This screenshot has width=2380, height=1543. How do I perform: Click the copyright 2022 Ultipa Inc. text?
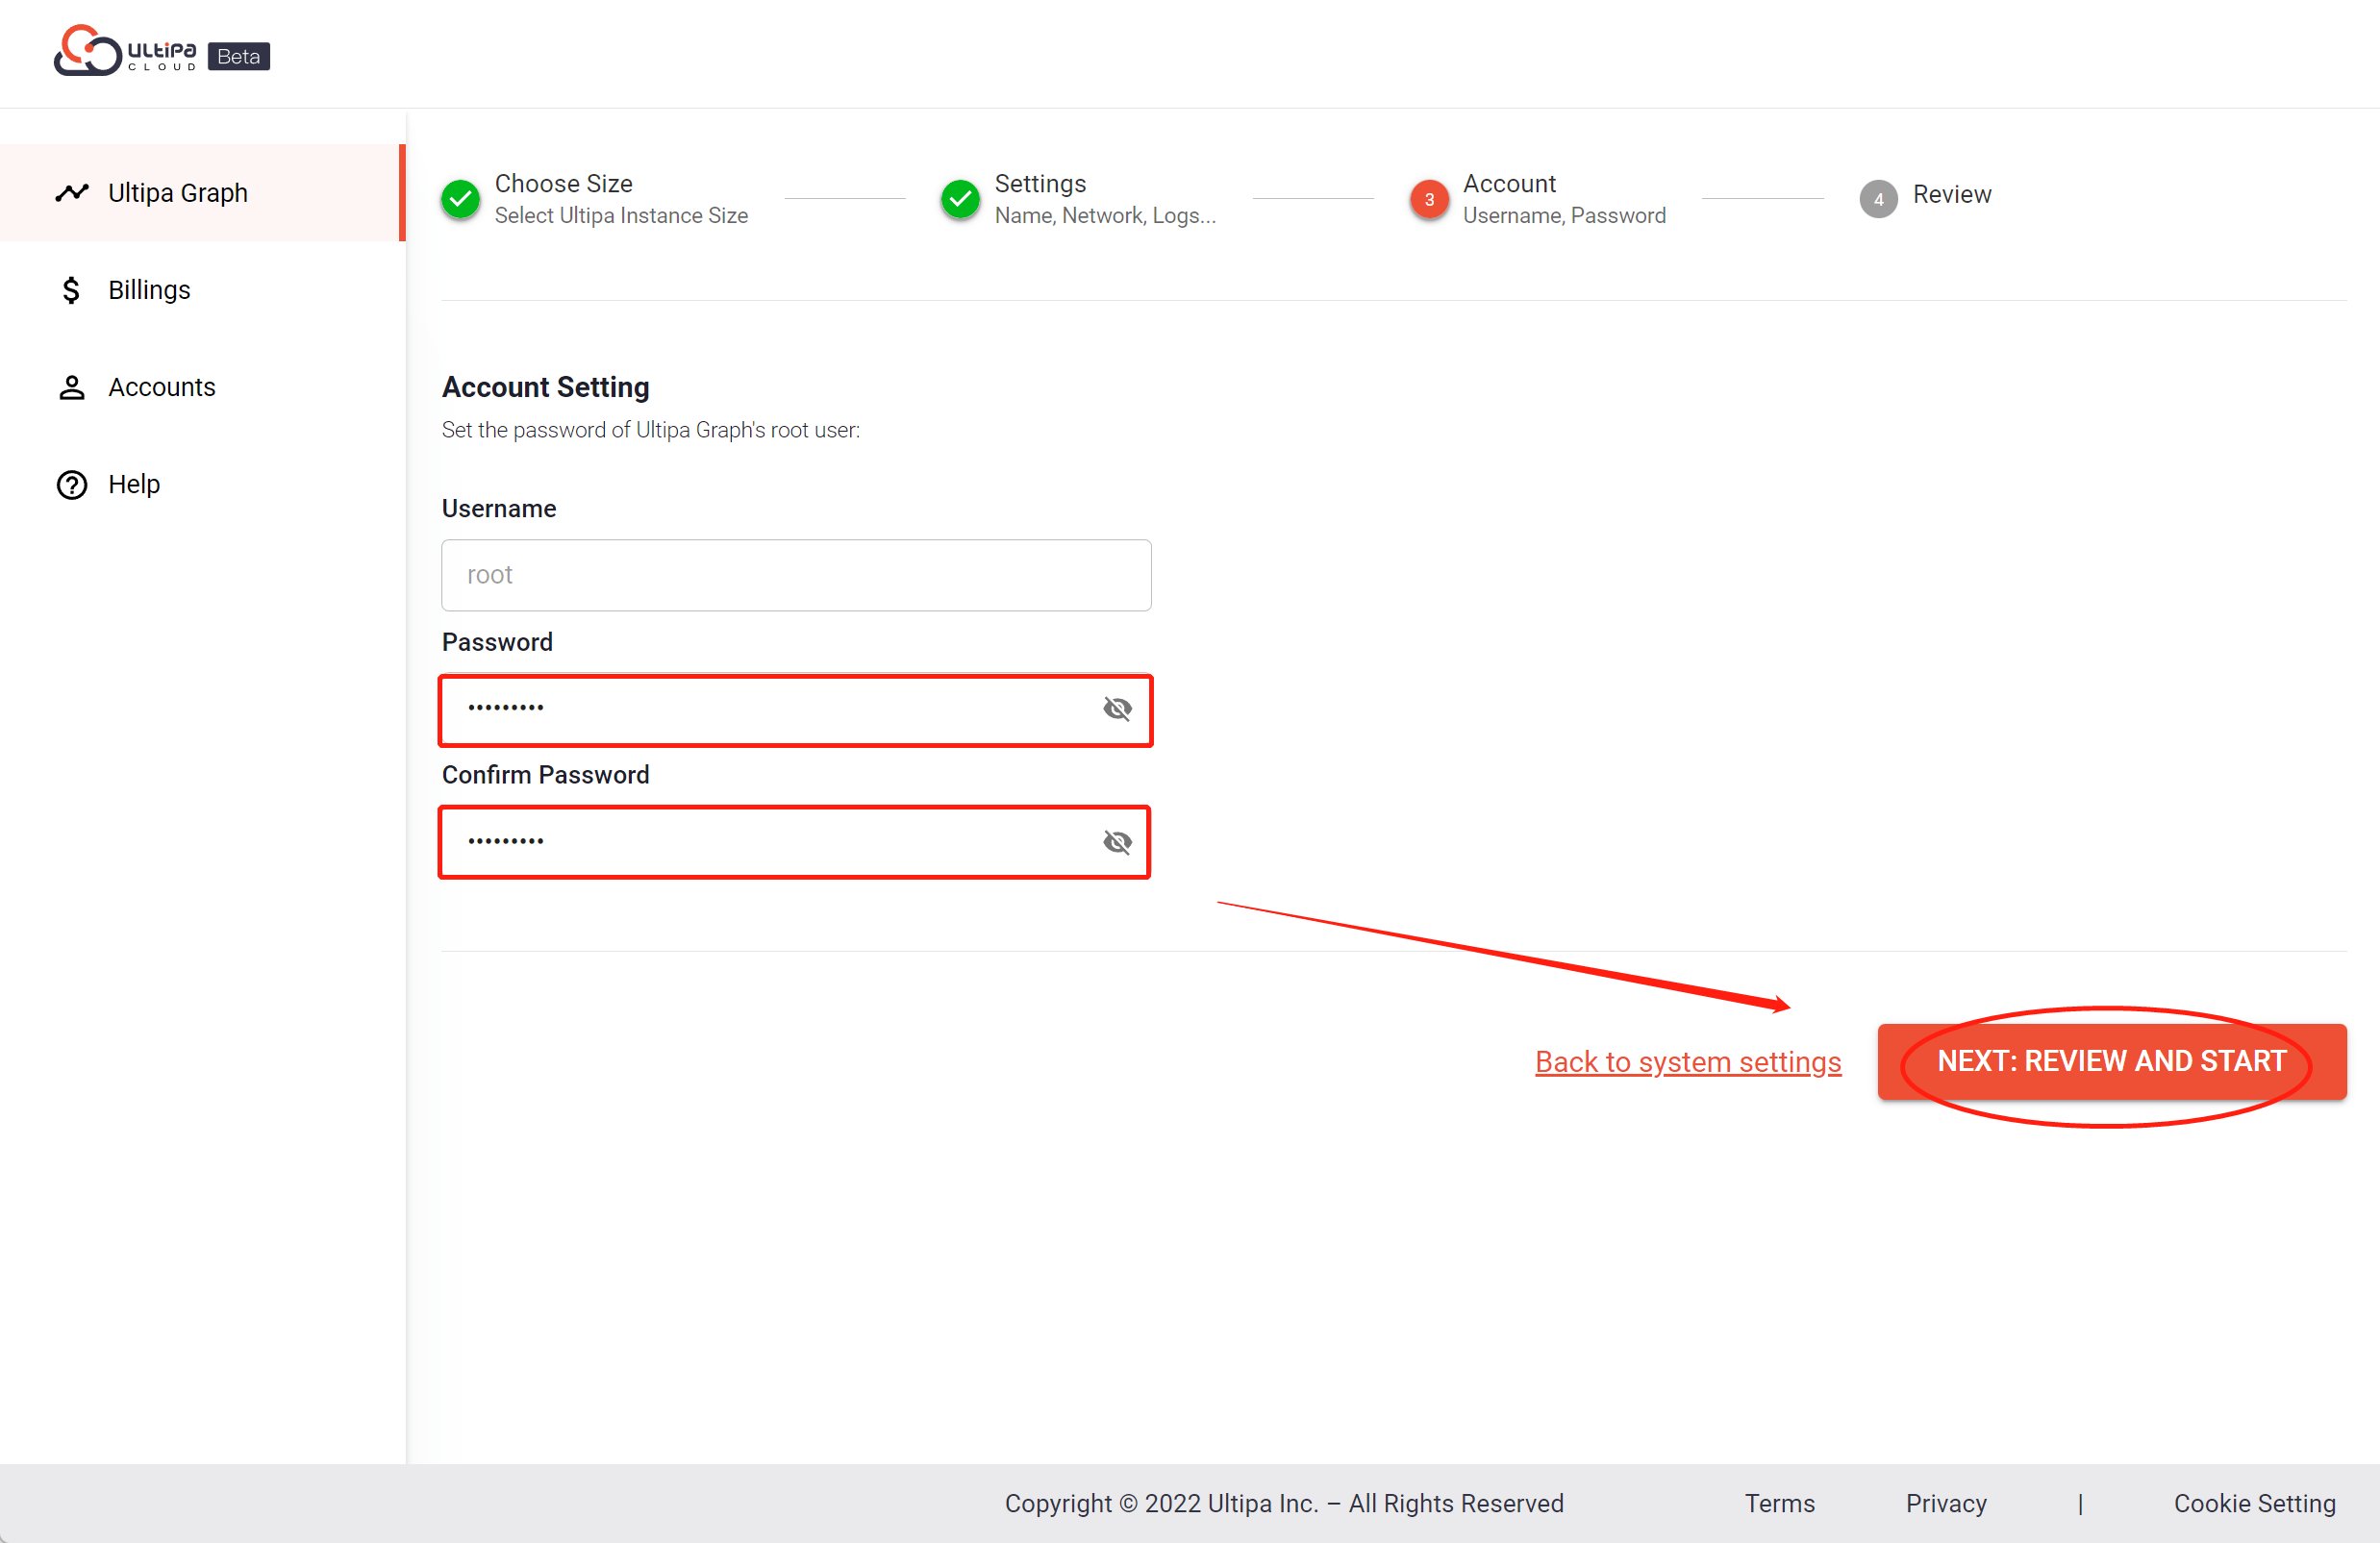click(x=1284, y=1503)
